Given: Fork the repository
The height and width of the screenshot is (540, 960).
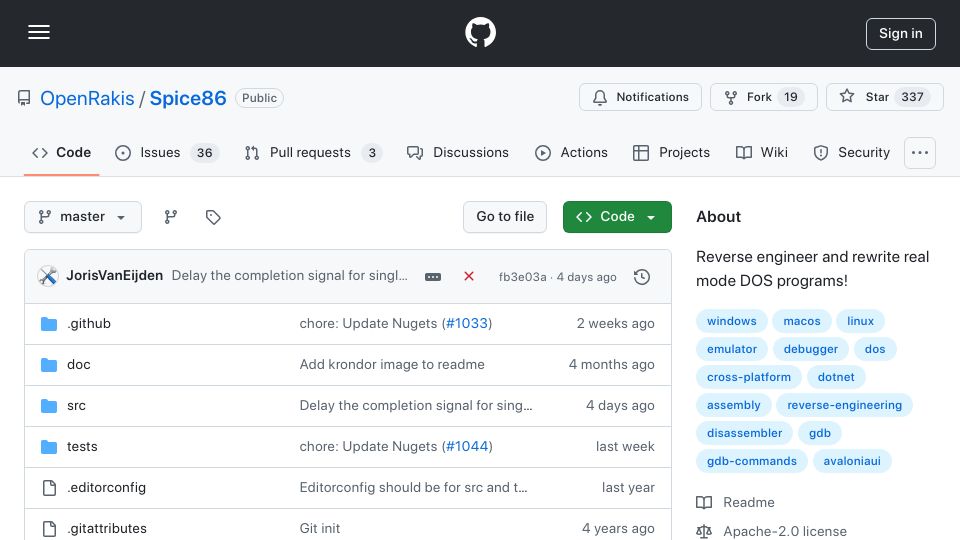Looking at the screenshot, I should [763, 97].
